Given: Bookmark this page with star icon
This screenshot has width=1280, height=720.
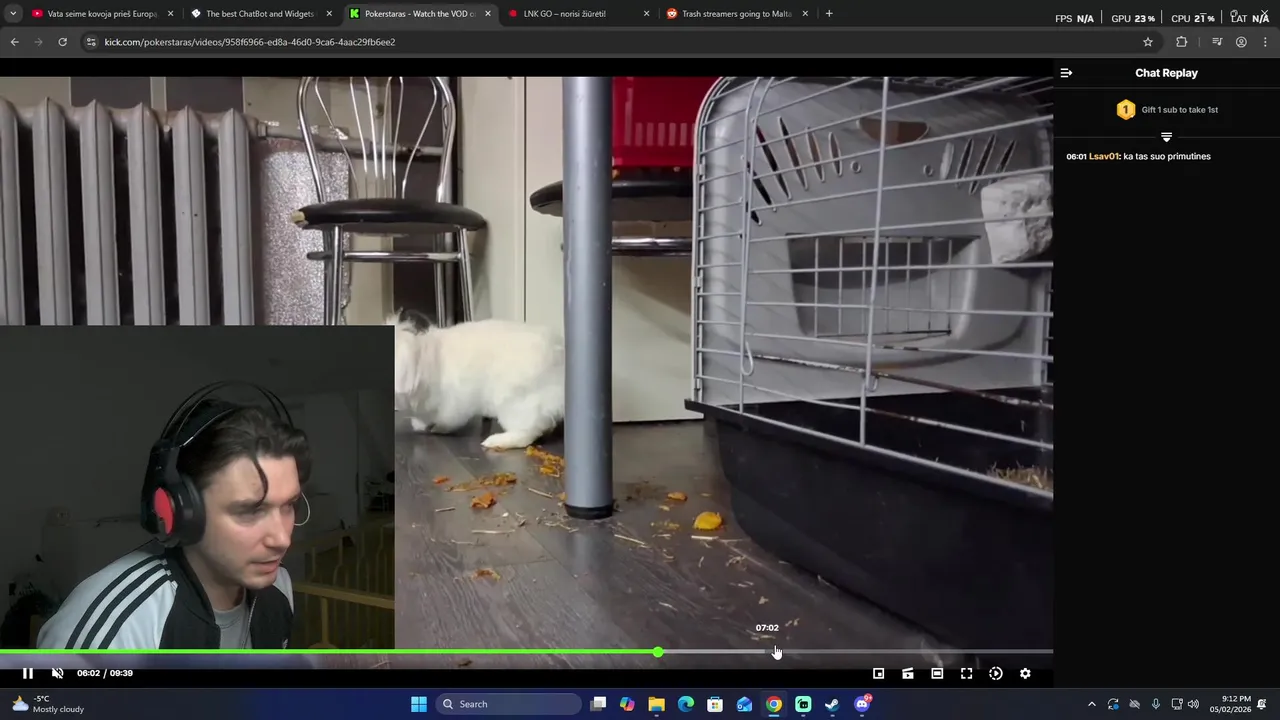Looking at the screenshot, I should [1148, 42].
